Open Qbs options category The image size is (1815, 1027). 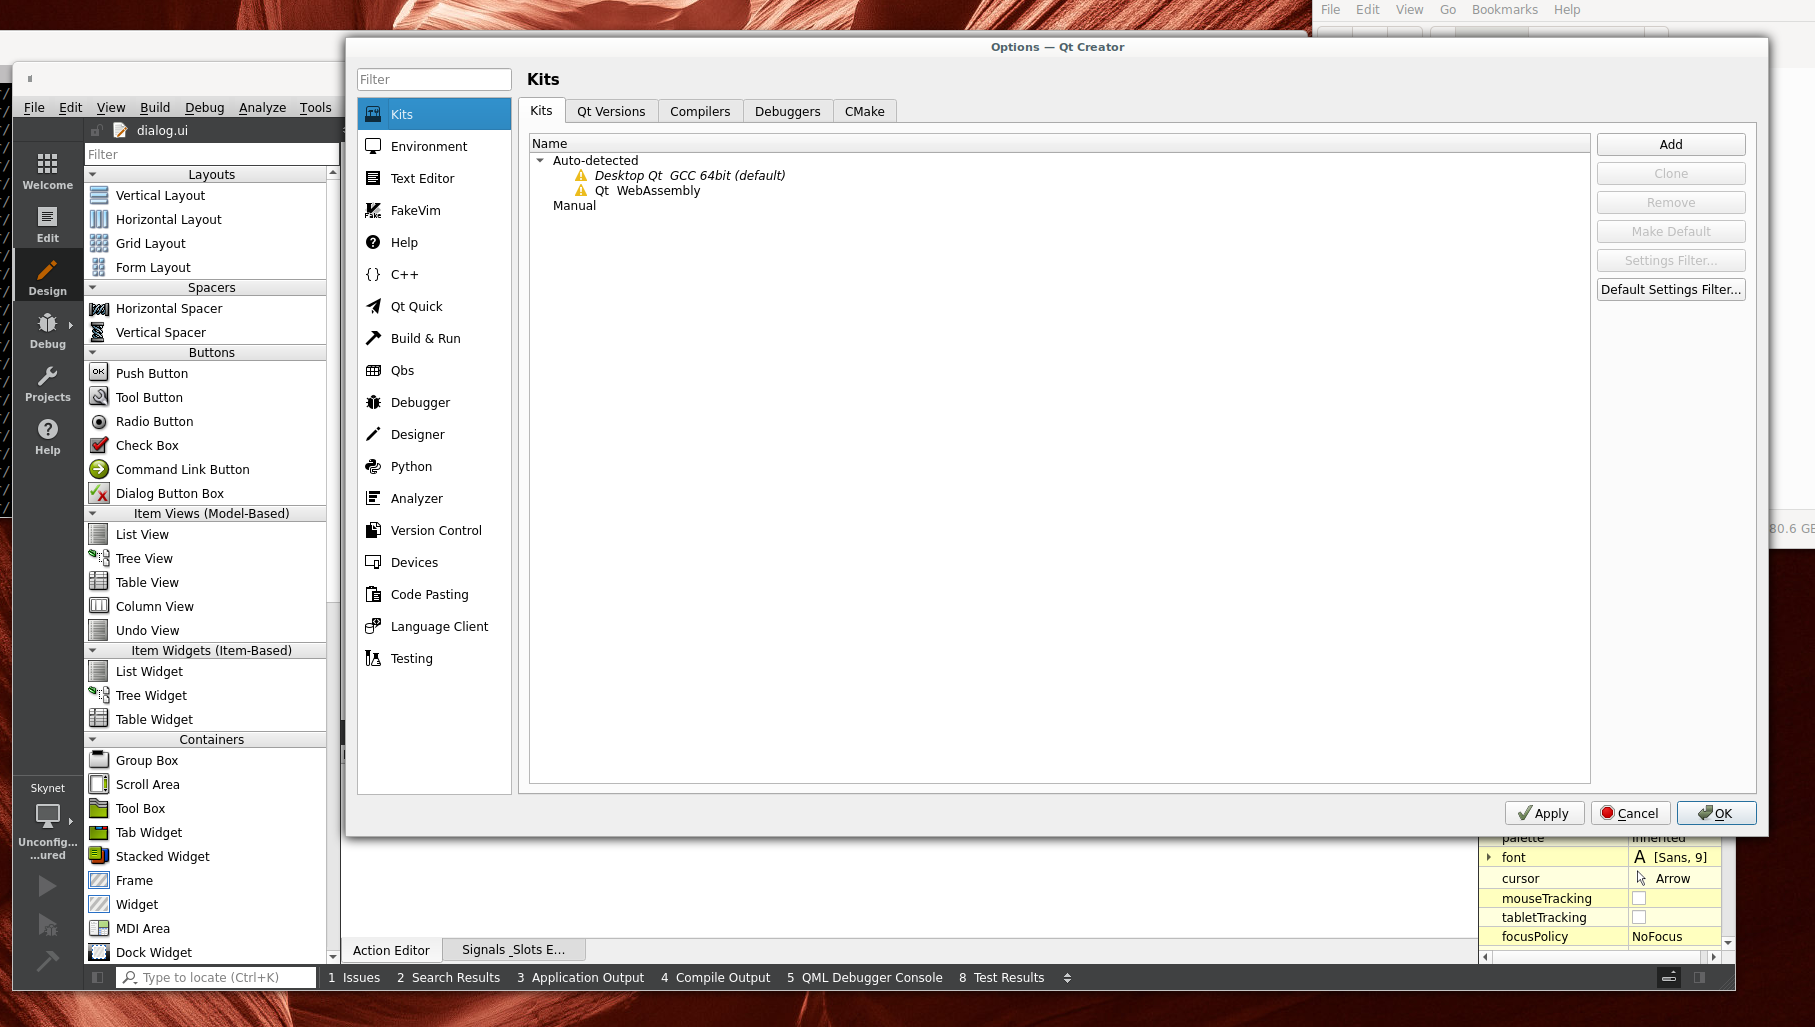(434, 370)
